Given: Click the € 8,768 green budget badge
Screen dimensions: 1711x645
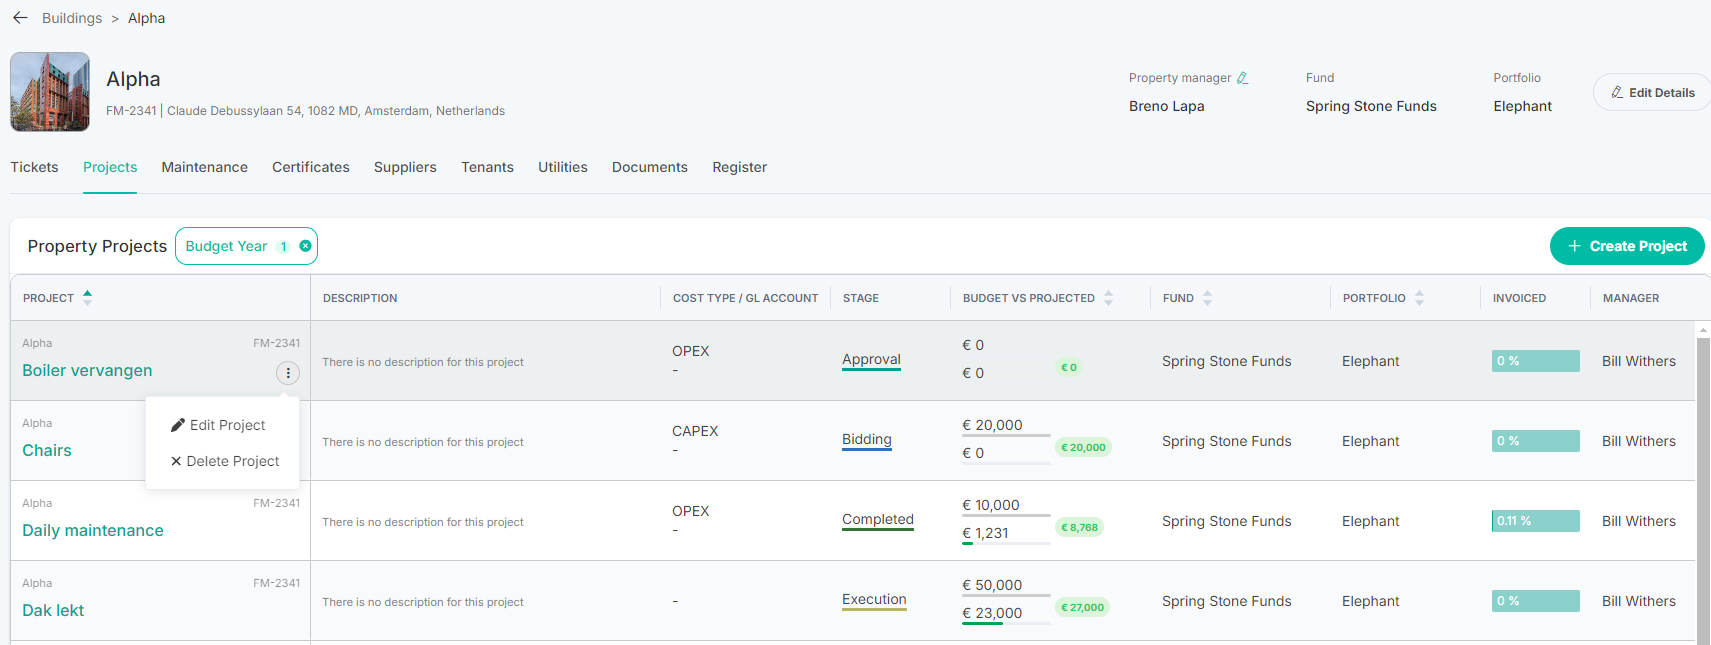Looking at the screenshot, I should click(1079, 527).
